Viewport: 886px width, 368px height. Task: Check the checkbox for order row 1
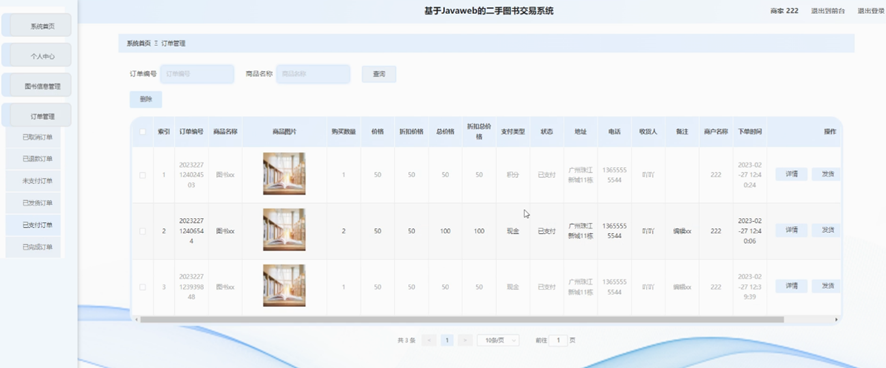pyautogui.click(x=142, y=175)
